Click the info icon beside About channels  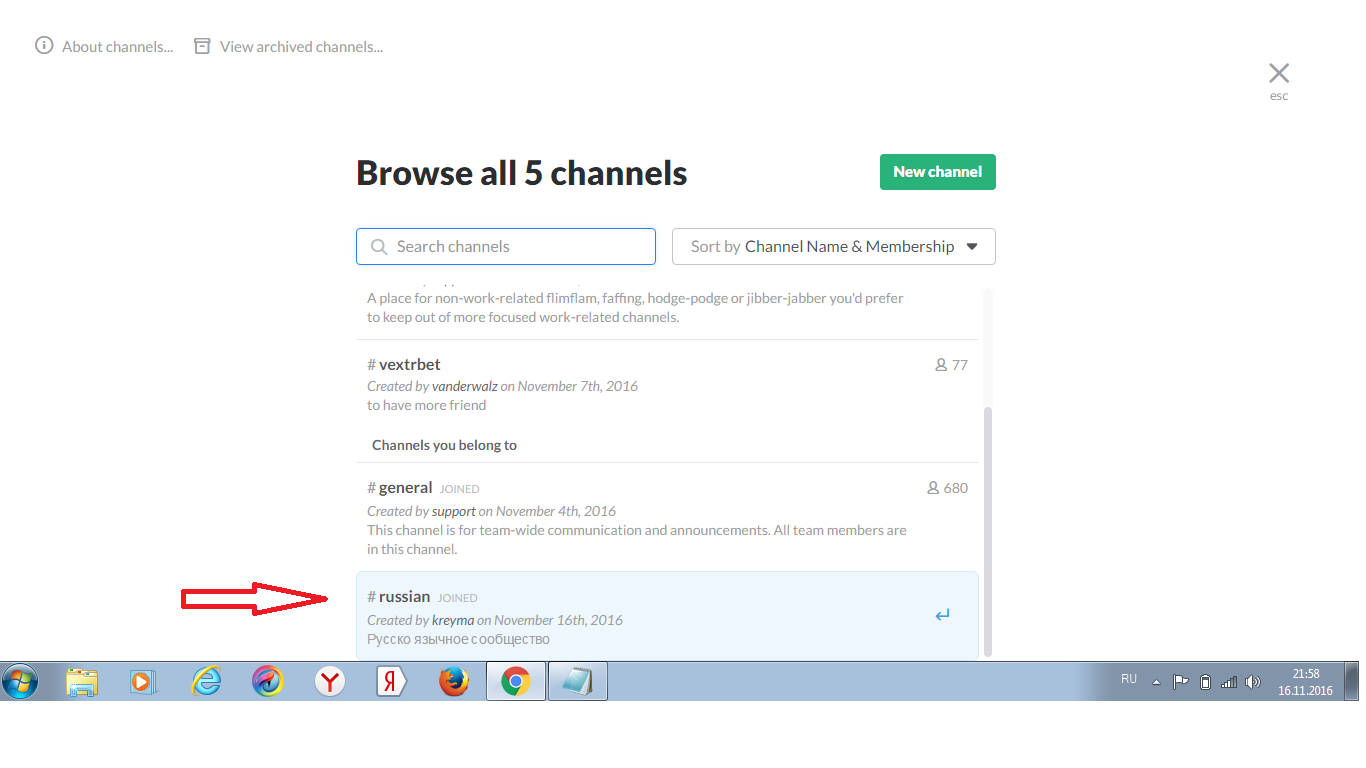point(44,46)
